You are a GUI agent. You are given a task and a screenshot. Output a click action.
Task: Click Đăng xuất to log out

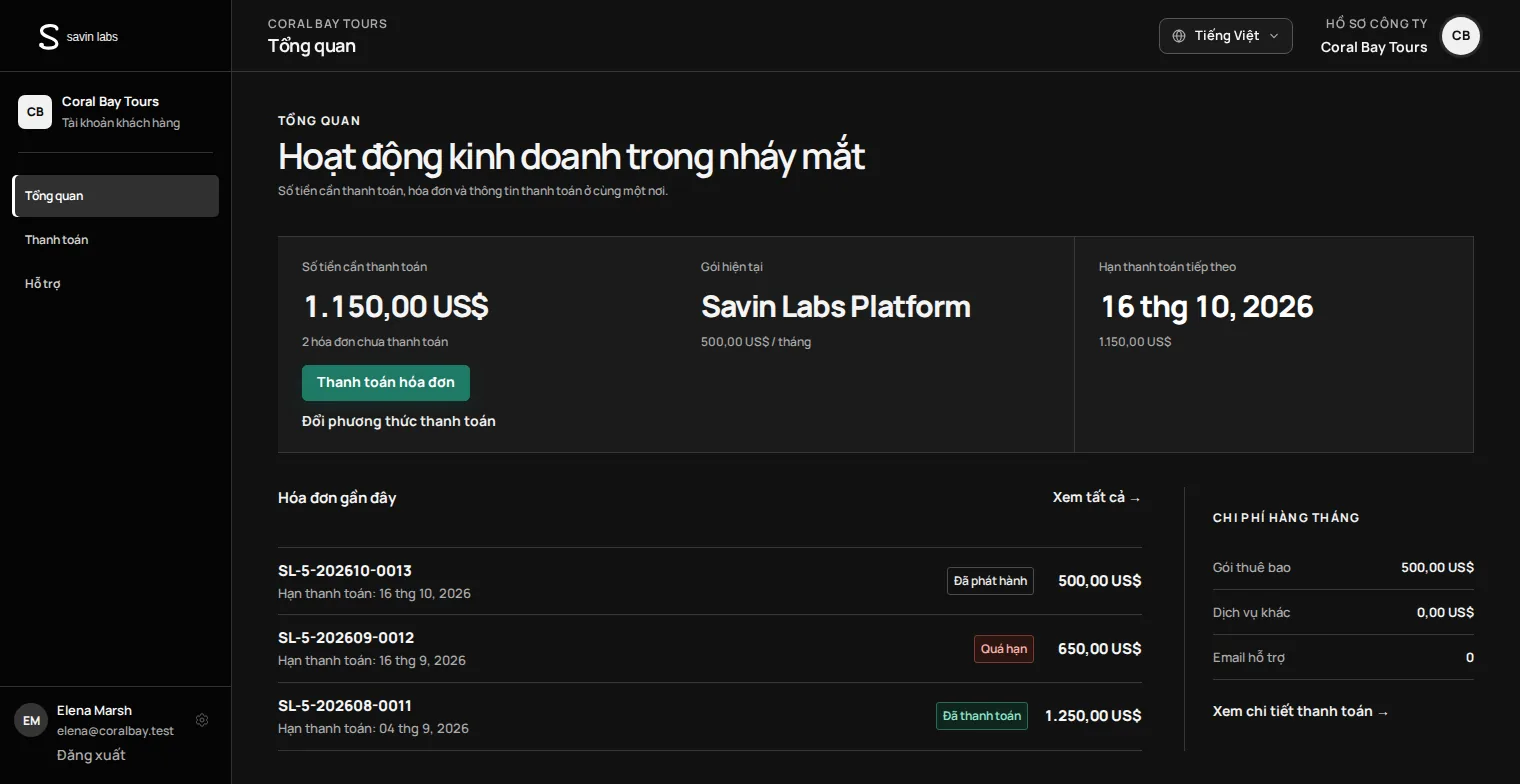[x=91, y=755]
